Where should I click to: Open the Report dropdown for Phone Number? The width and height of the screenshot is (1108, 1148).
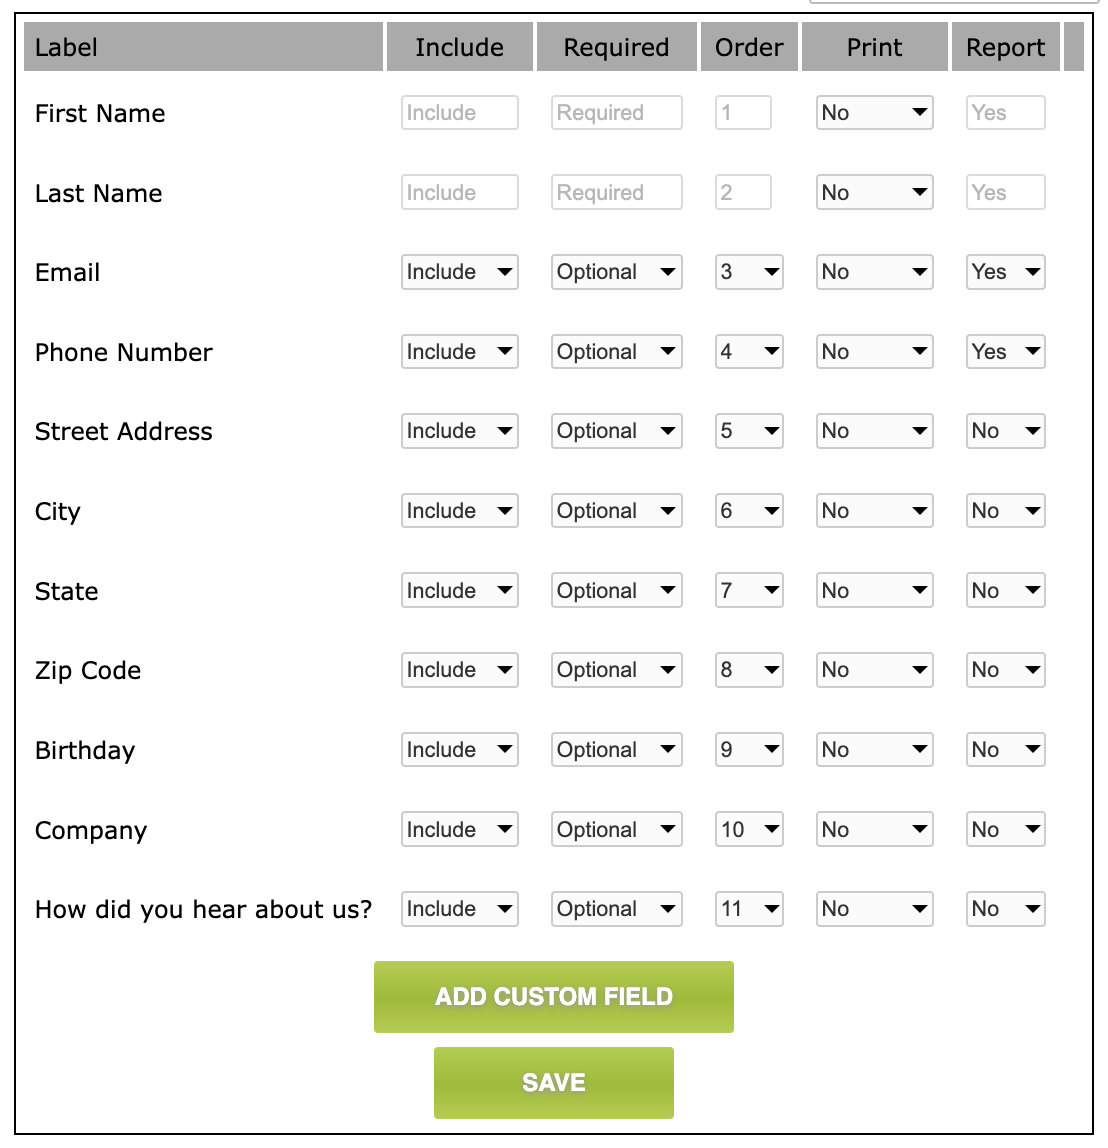click(x=1005, y=351)
